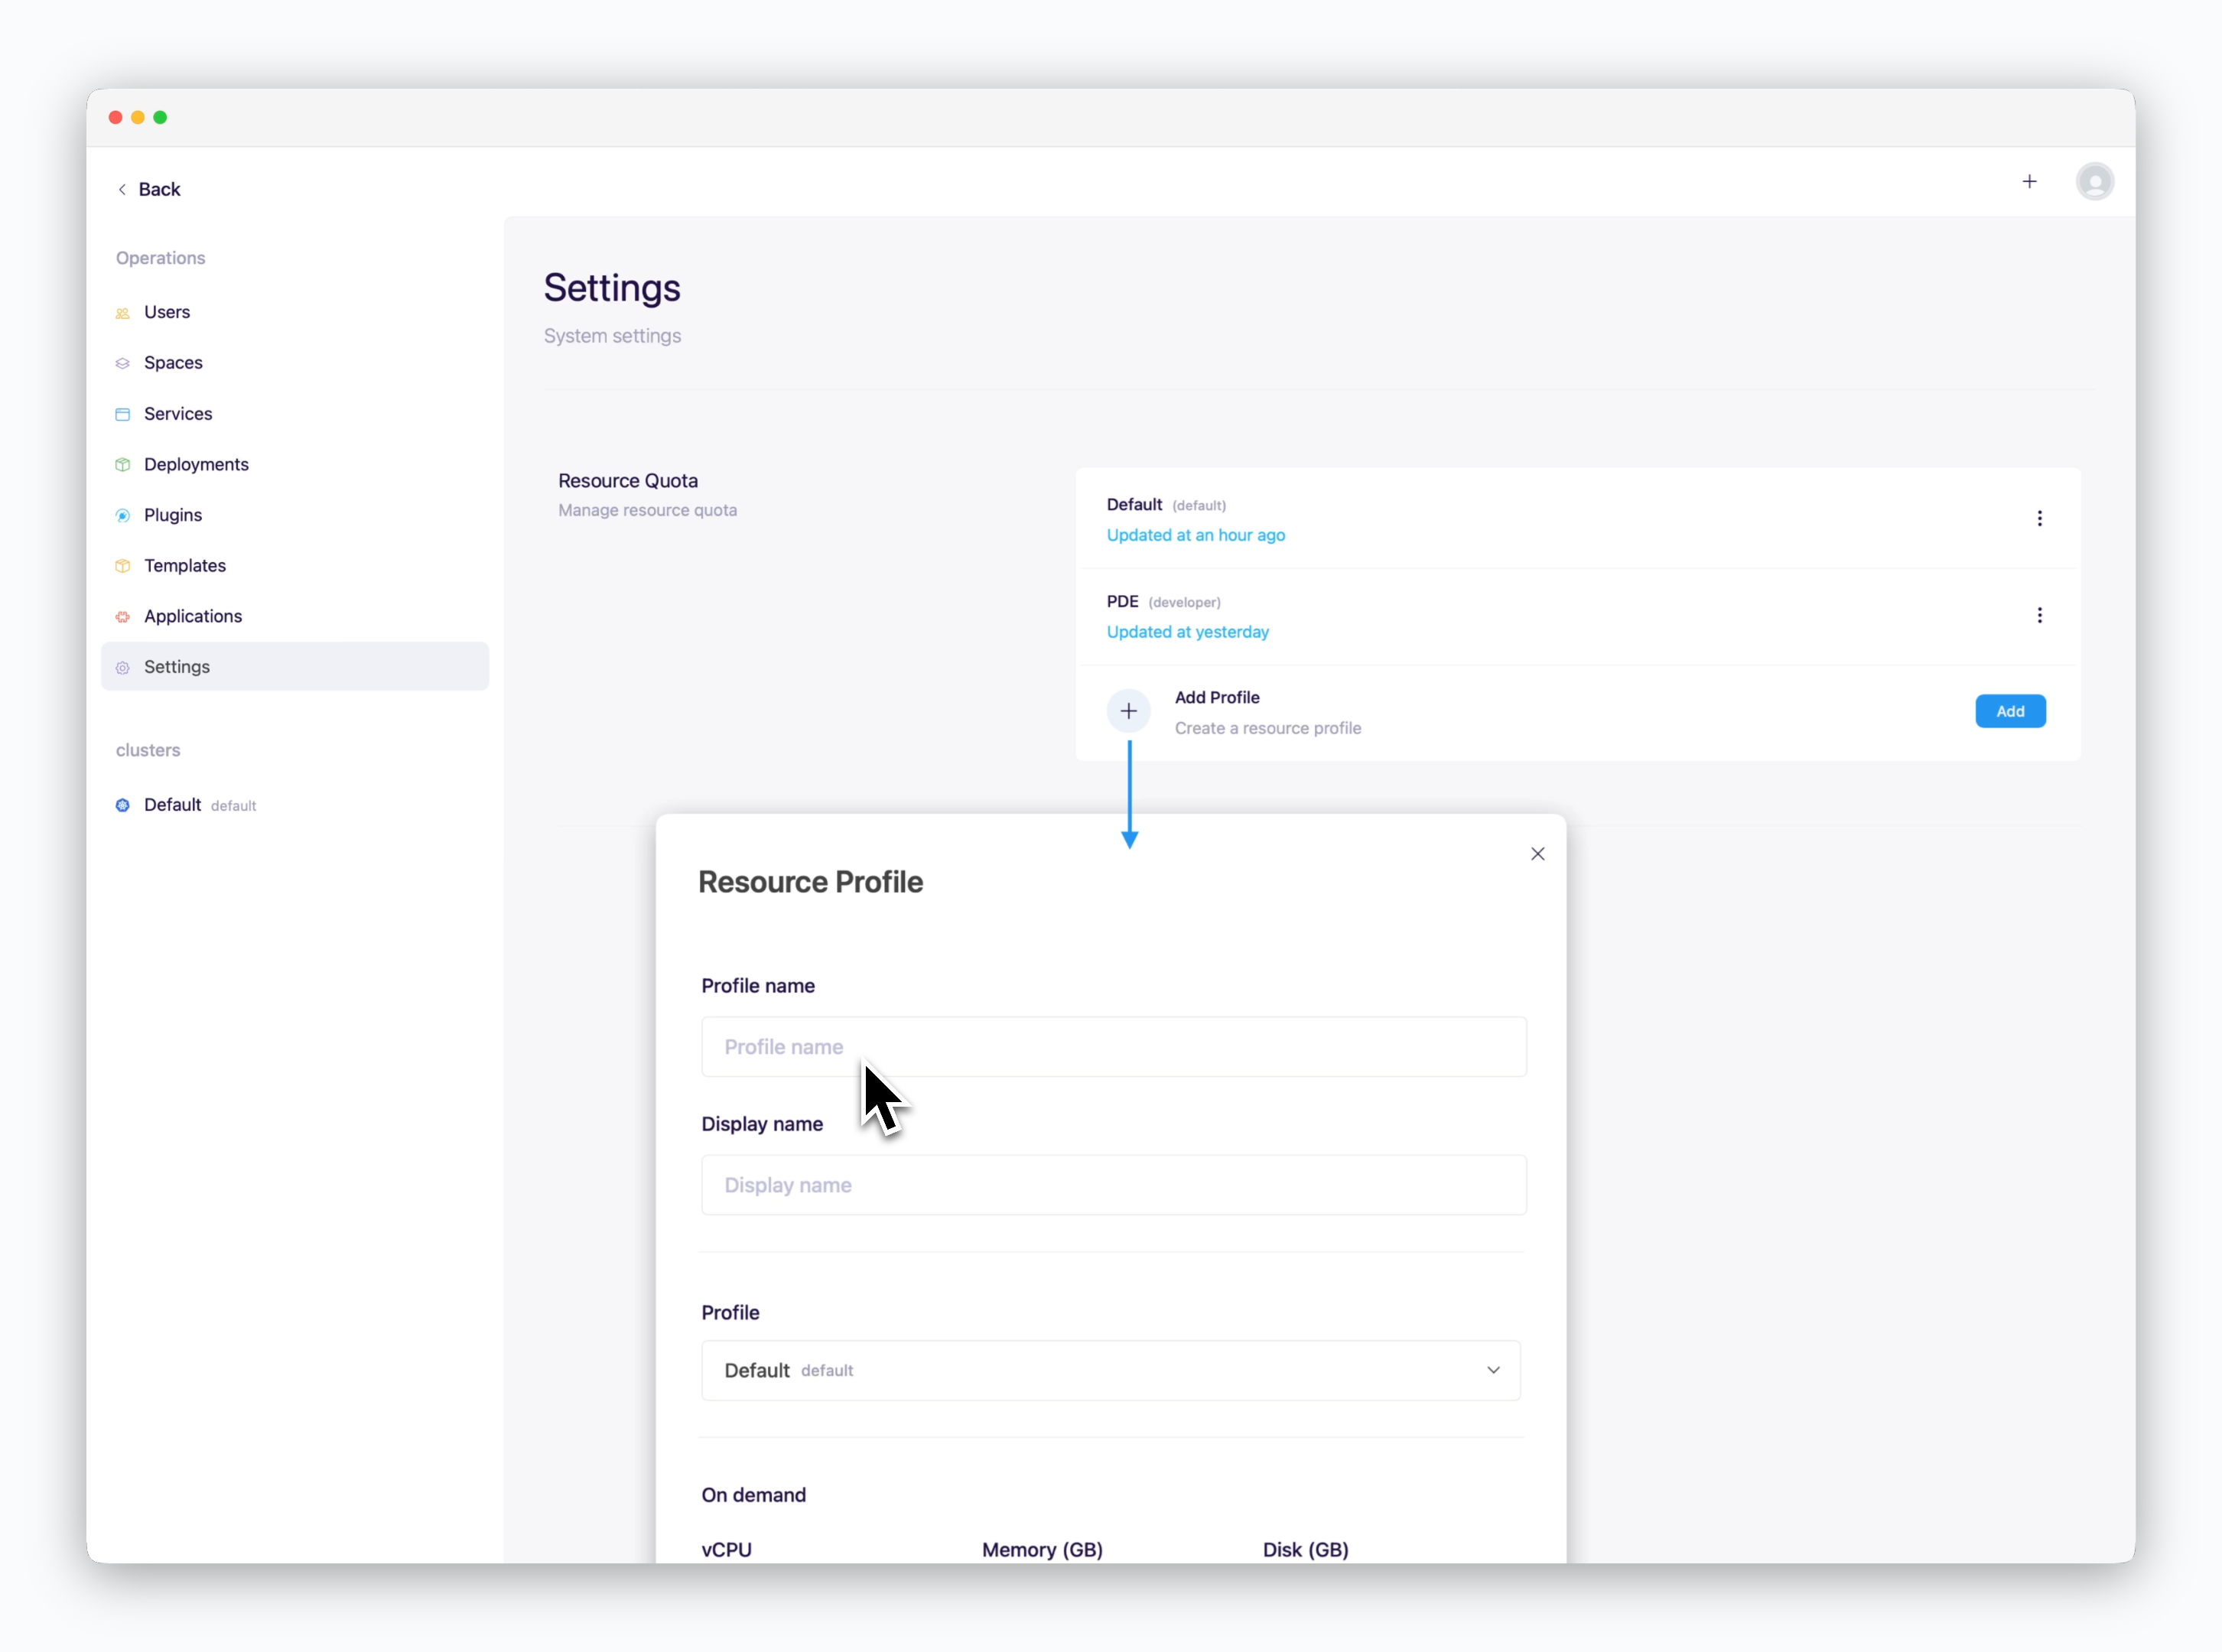Click the Plugins sidebar icon
This screenshot has height=1652, width=2222.
coord(123,516)
